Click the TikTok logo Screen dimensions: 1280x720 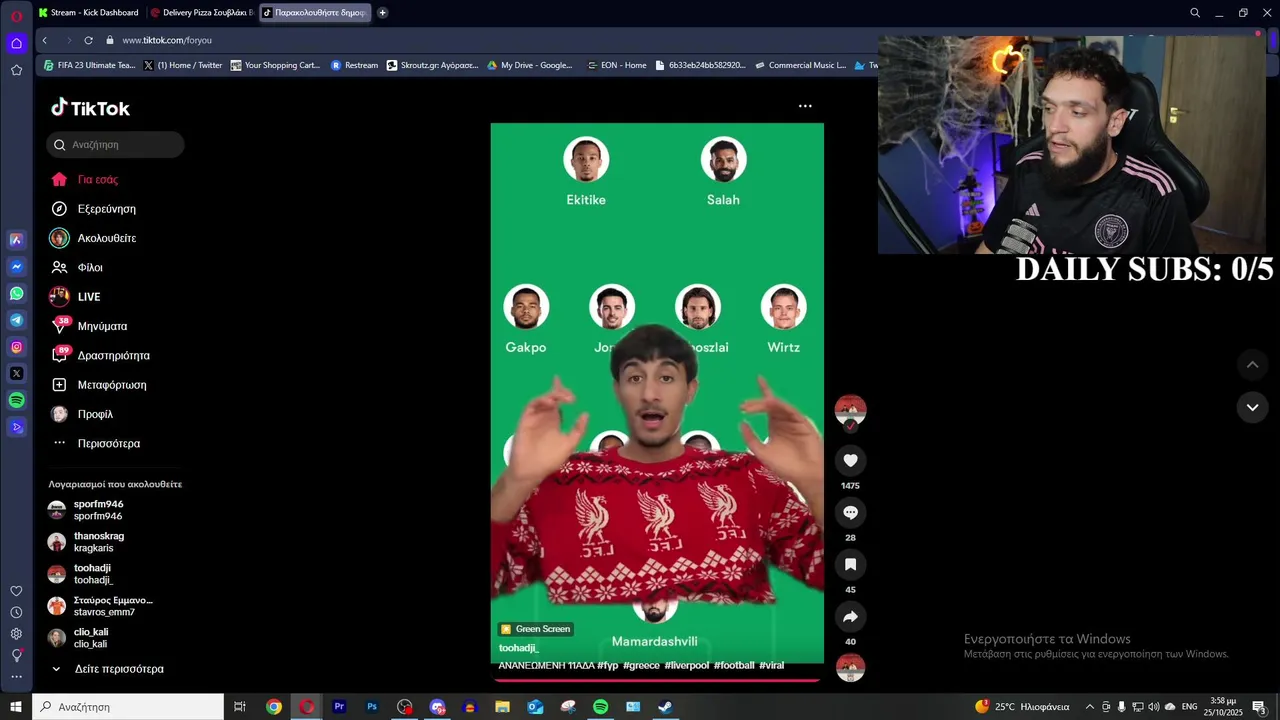click(x=90, y=108)
